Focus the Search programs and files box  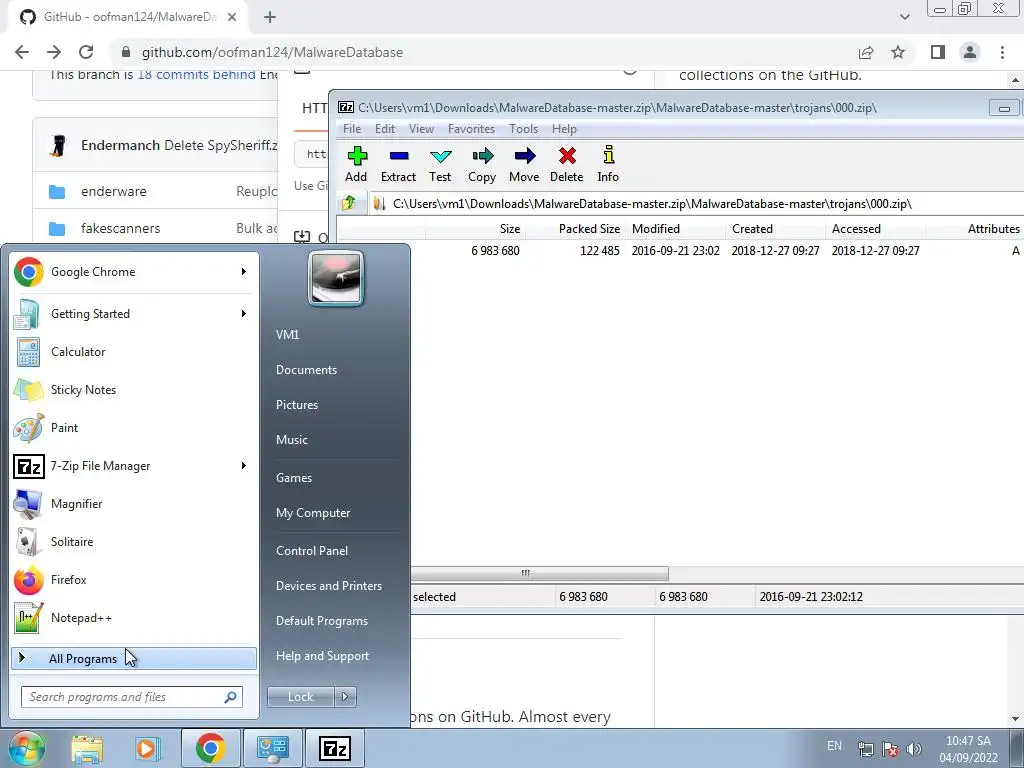pyautogui.click(x=131, y=697)
